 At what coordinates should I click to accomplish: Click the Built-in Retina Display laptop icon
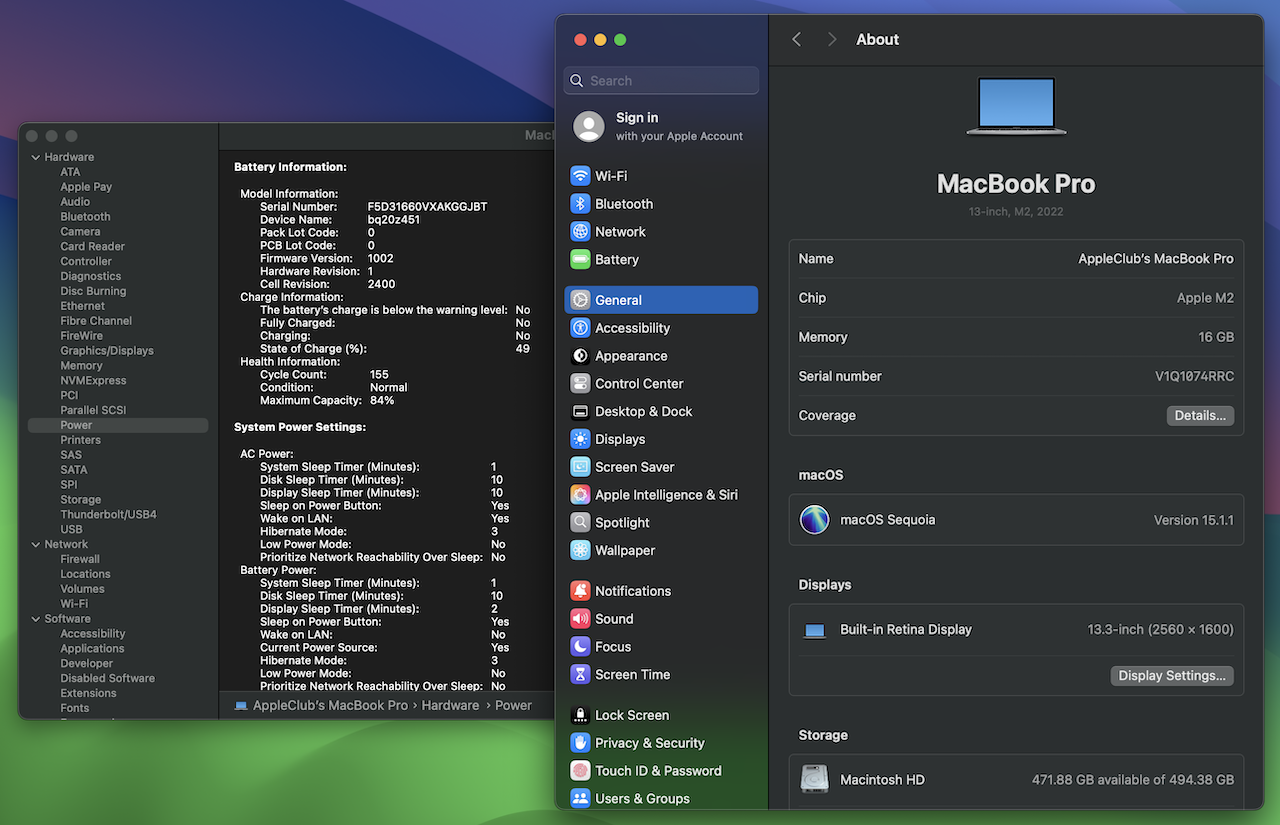(x=815, y=631)
